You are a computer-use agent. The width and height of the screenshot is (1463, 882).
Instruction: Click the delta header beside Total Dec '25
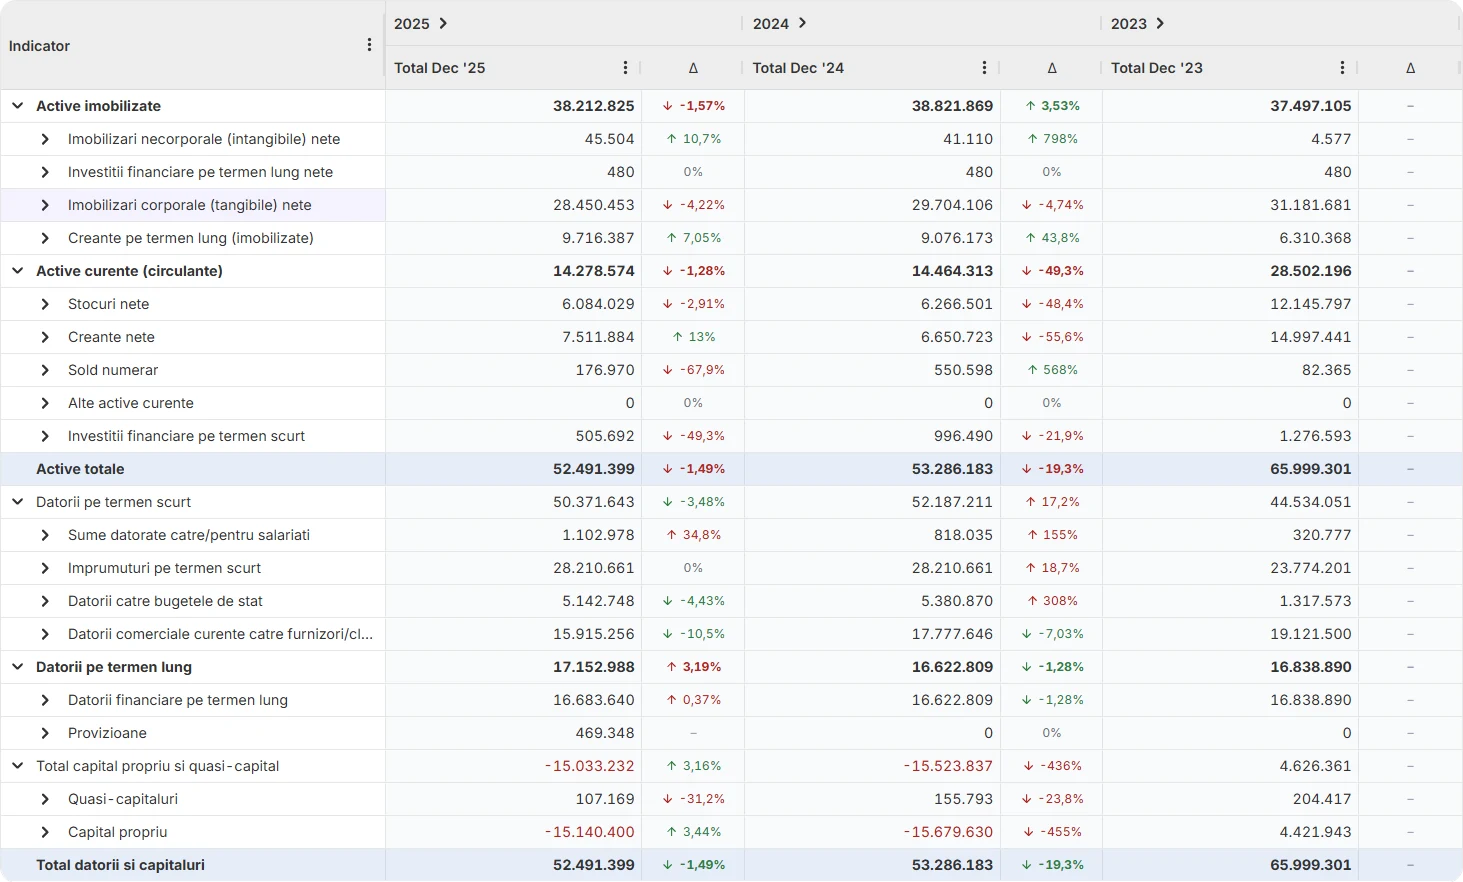(x=693, y=68)
